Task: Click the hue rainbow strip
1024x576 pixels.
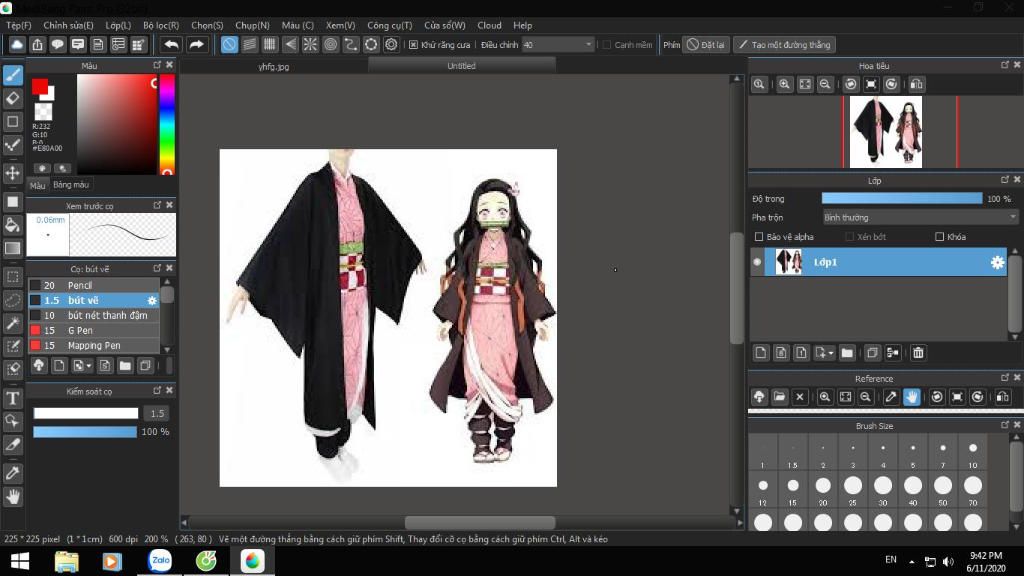Action: click(x=167, y=124)
